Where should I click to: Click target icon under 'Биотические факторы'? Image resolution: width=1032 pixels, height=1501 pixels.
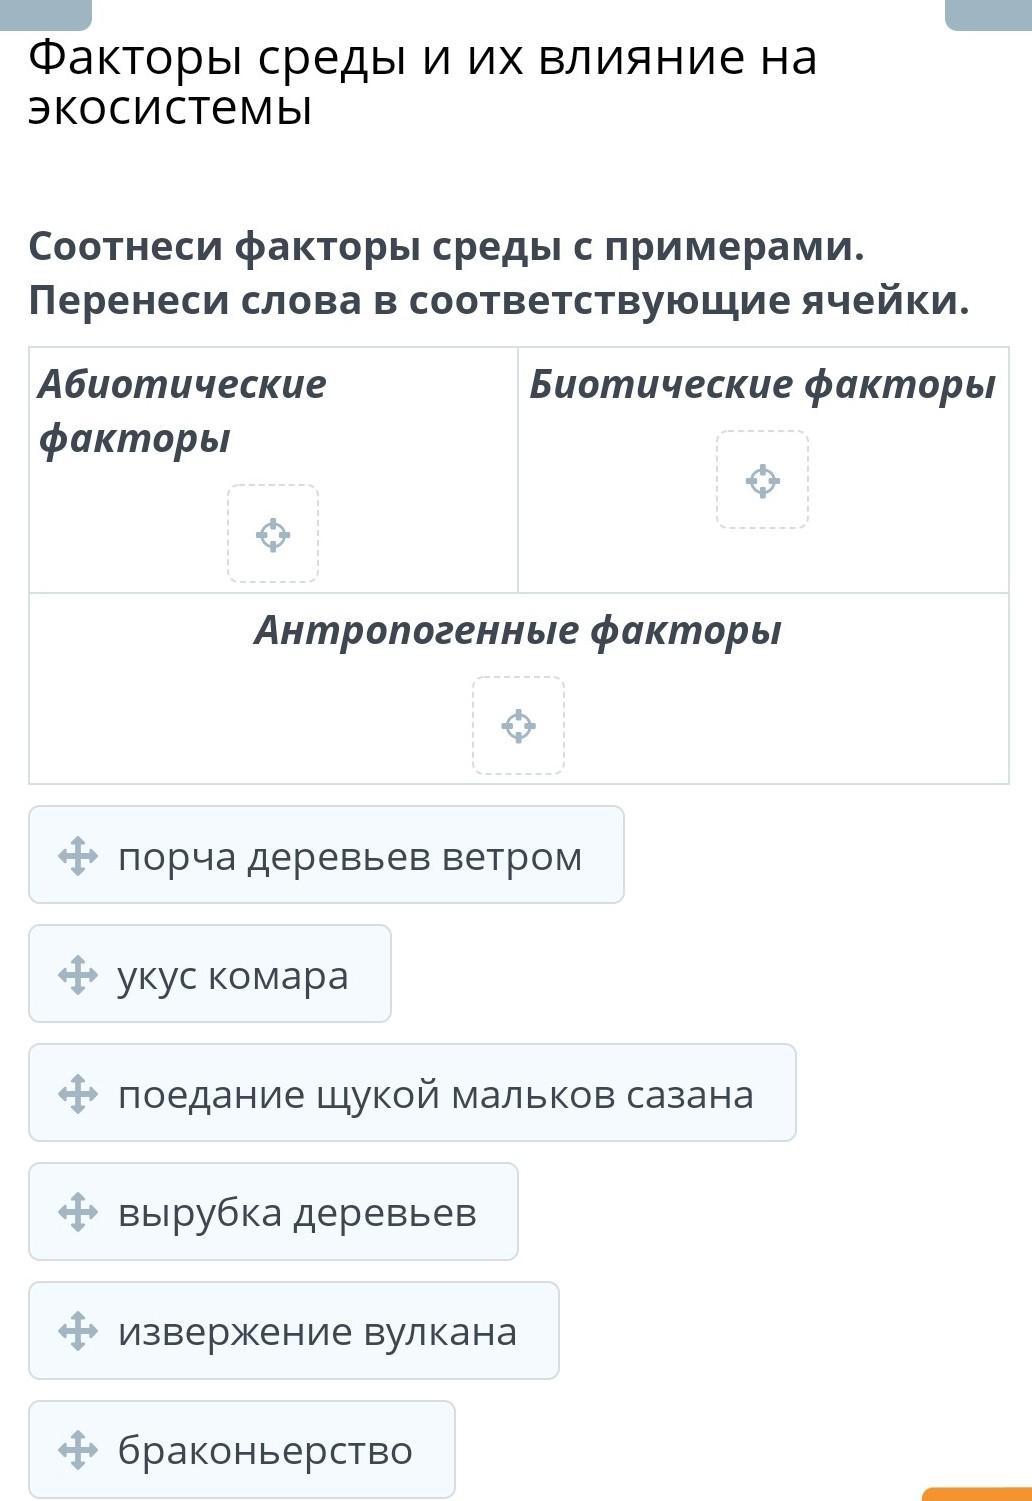762,480
